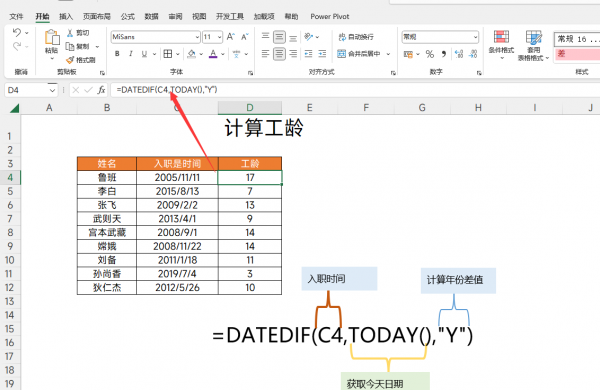Center text horizontally

pyautogui.click(x=279, y=54)
